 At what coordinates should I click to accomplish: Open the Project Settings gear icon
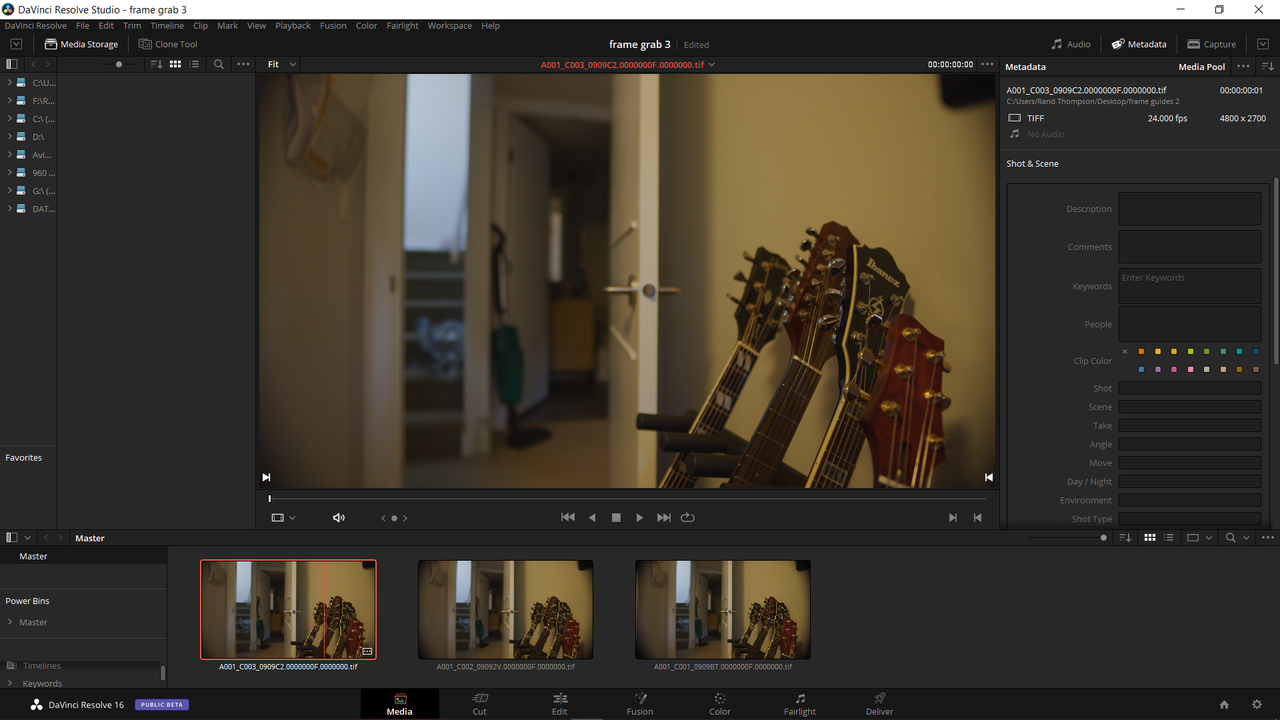point(1257,705)
